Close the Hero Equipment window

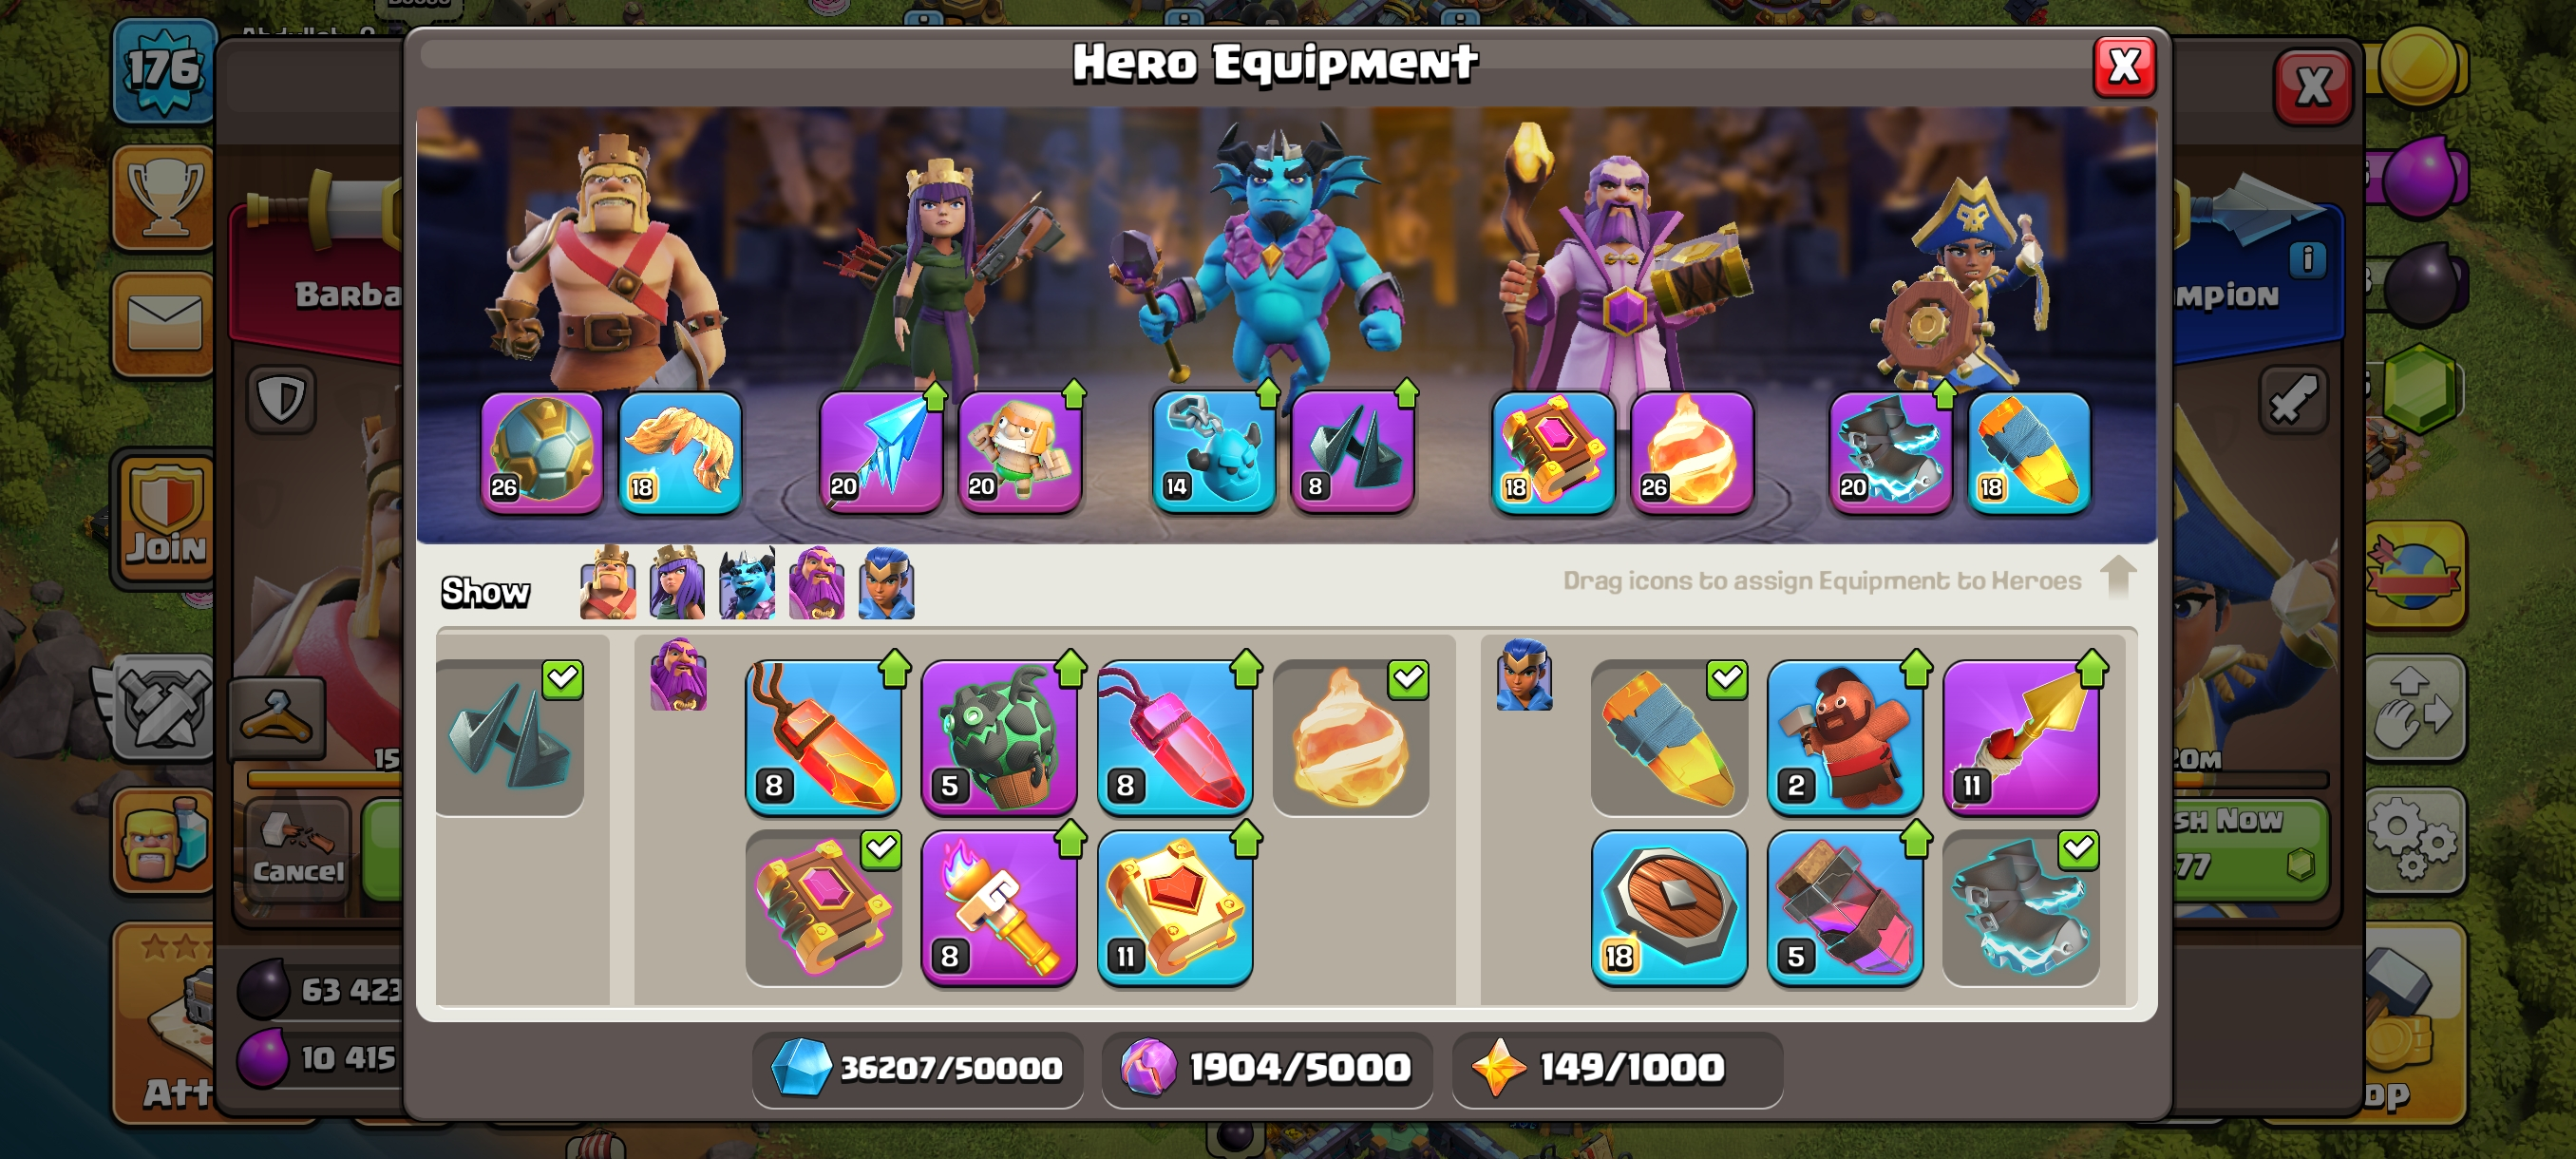[2124, 67]
